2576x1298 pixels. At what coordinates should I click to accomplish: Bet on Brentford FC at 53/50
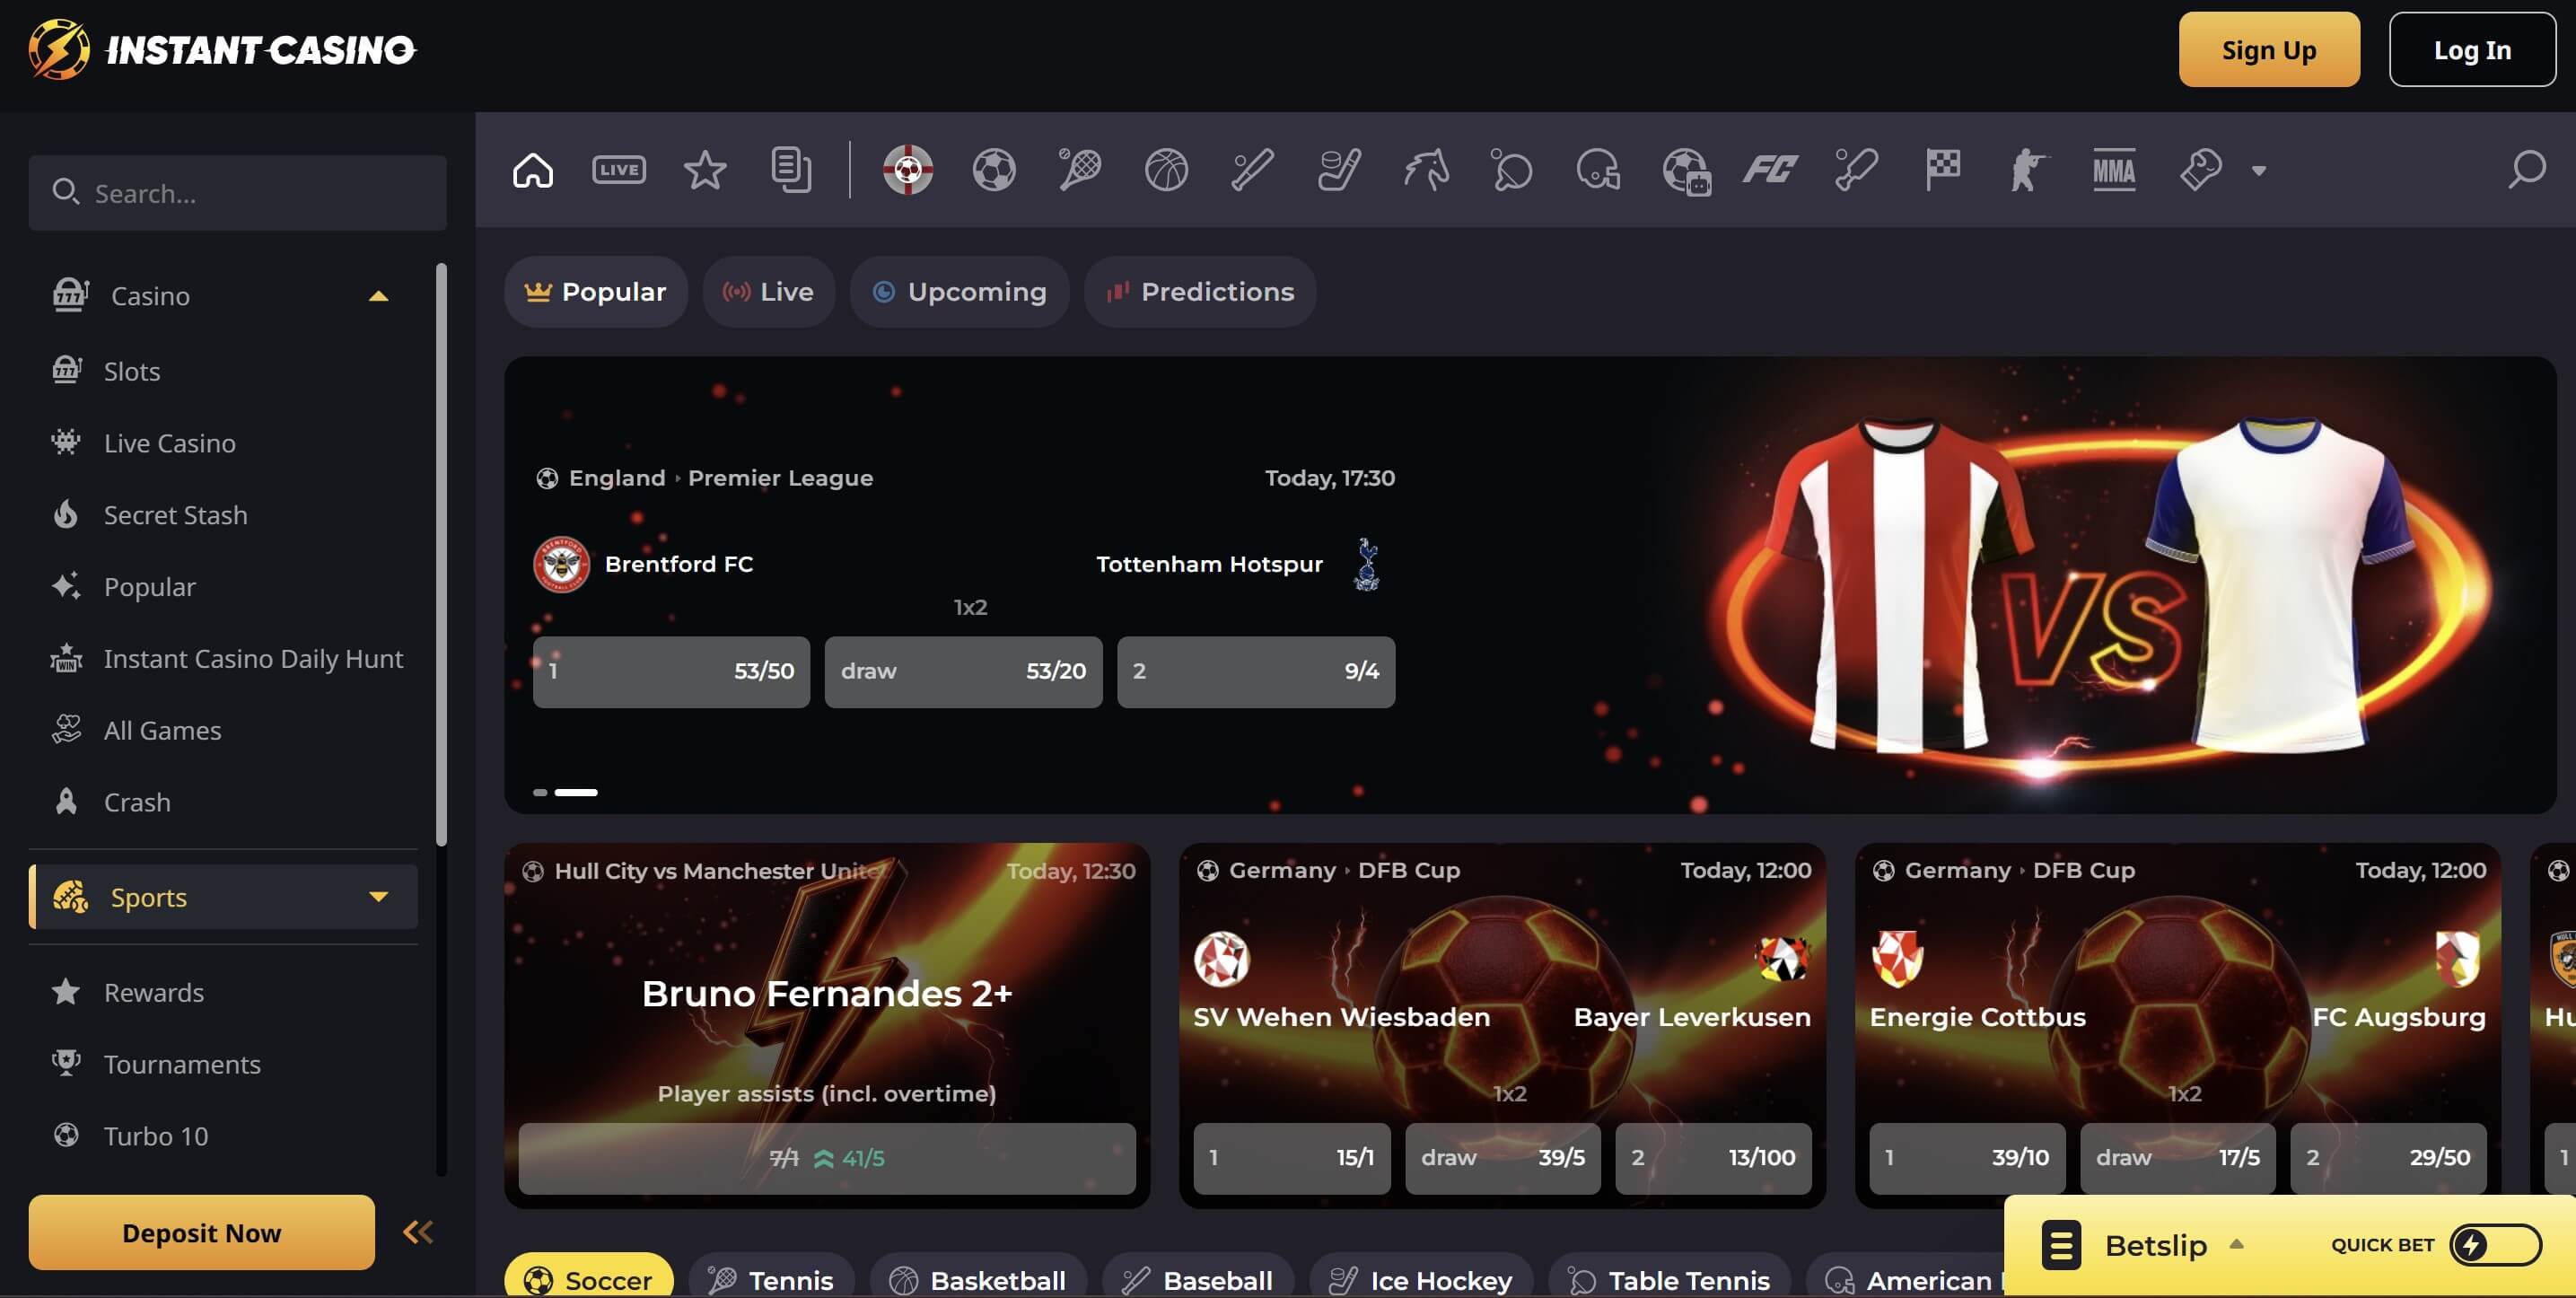tap(671, 672)
